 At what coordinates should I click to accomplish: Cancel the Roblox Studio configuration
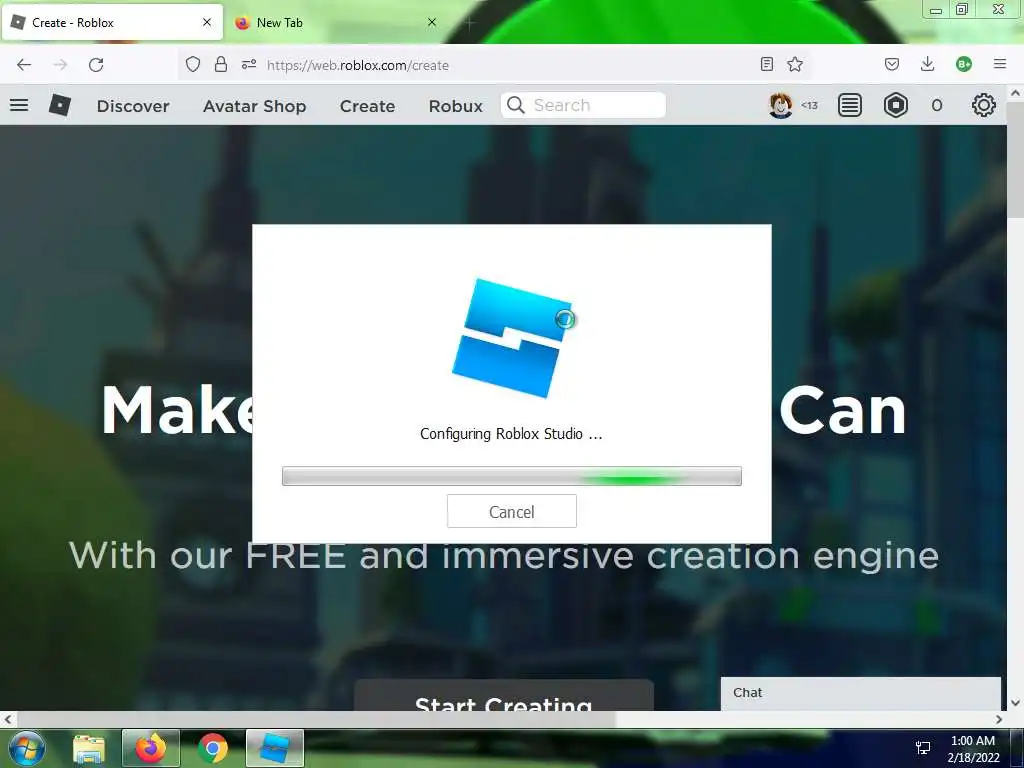click(511, 511)
